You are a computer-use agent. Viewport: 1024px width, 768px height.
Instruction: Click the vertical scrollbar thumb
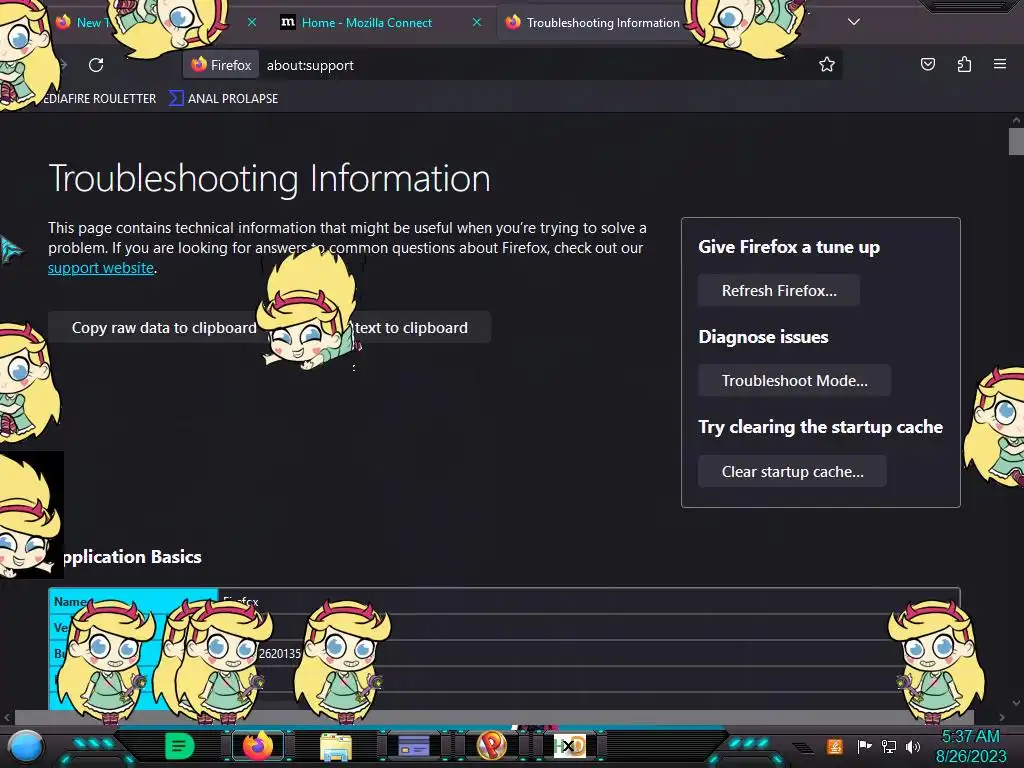tap(1016, 142)
